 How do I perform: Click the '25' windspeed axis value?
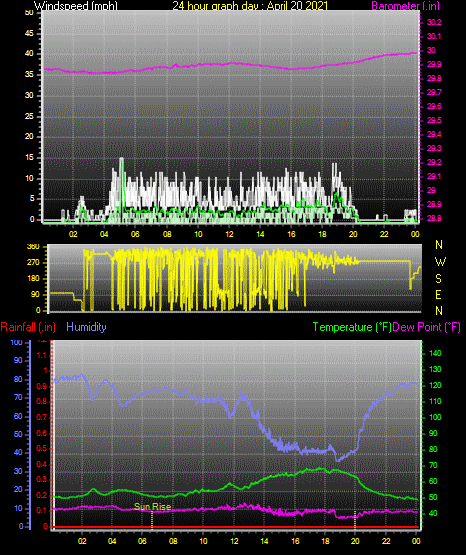29,116
